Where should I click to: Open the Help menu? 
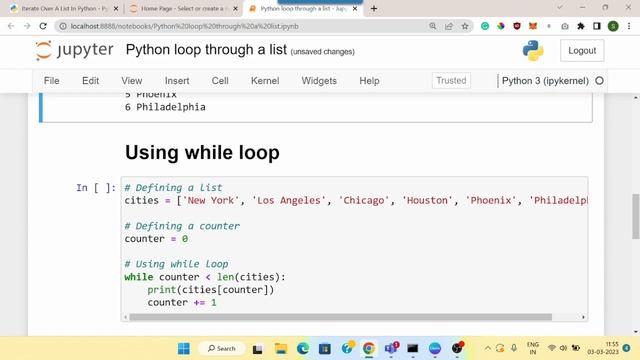[369, 81]
